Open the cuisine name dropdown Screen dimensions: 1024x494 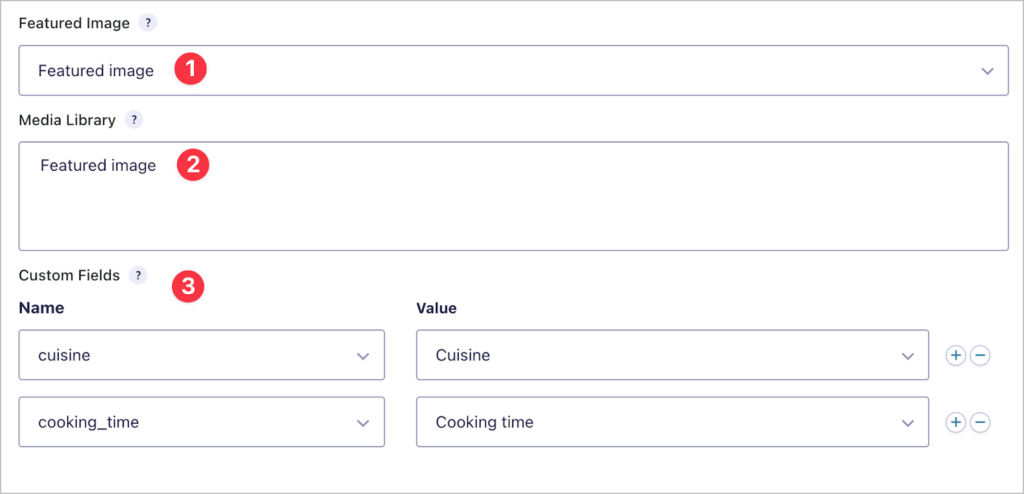pos(201,355)
